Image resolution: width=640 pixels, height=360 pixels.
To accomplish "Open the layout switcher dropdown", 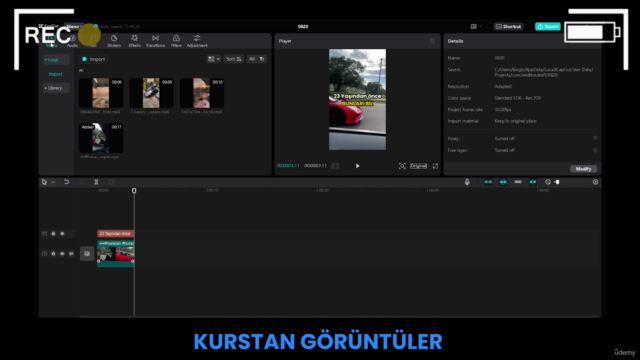I will pos(476,27).
